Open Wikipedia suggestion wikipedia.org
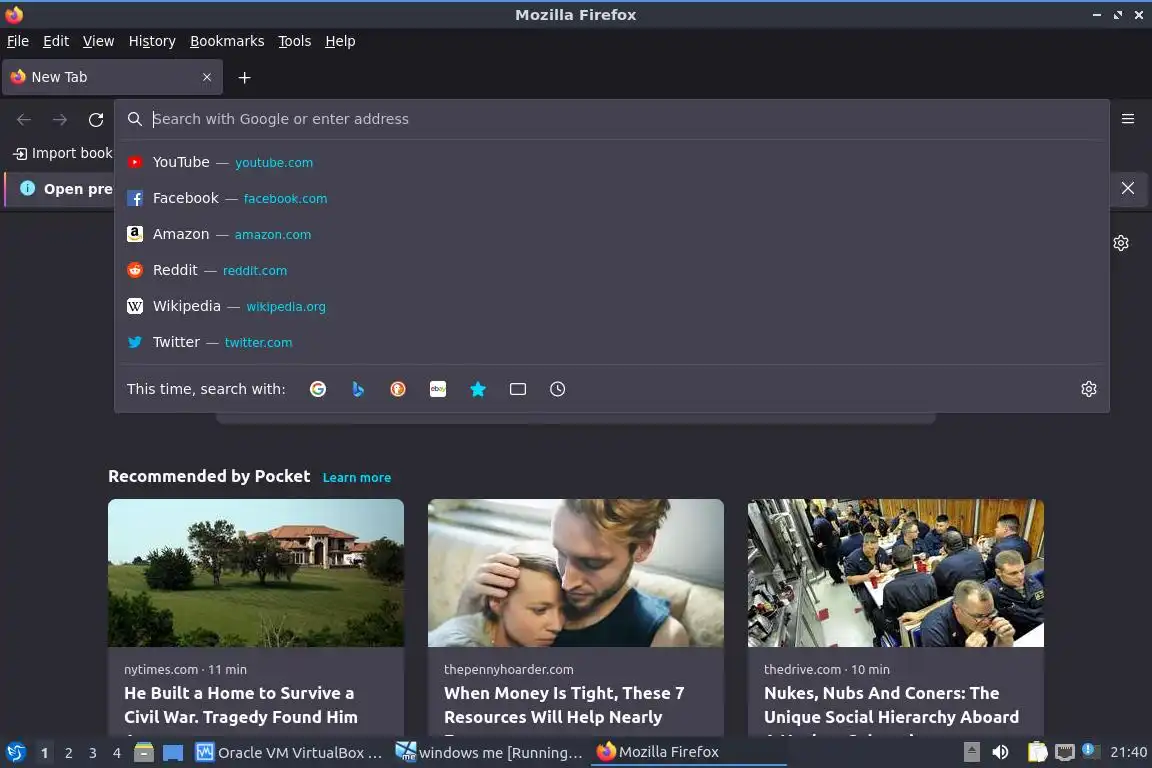The width and height of the screenshot is (1152, 768). 611,306
